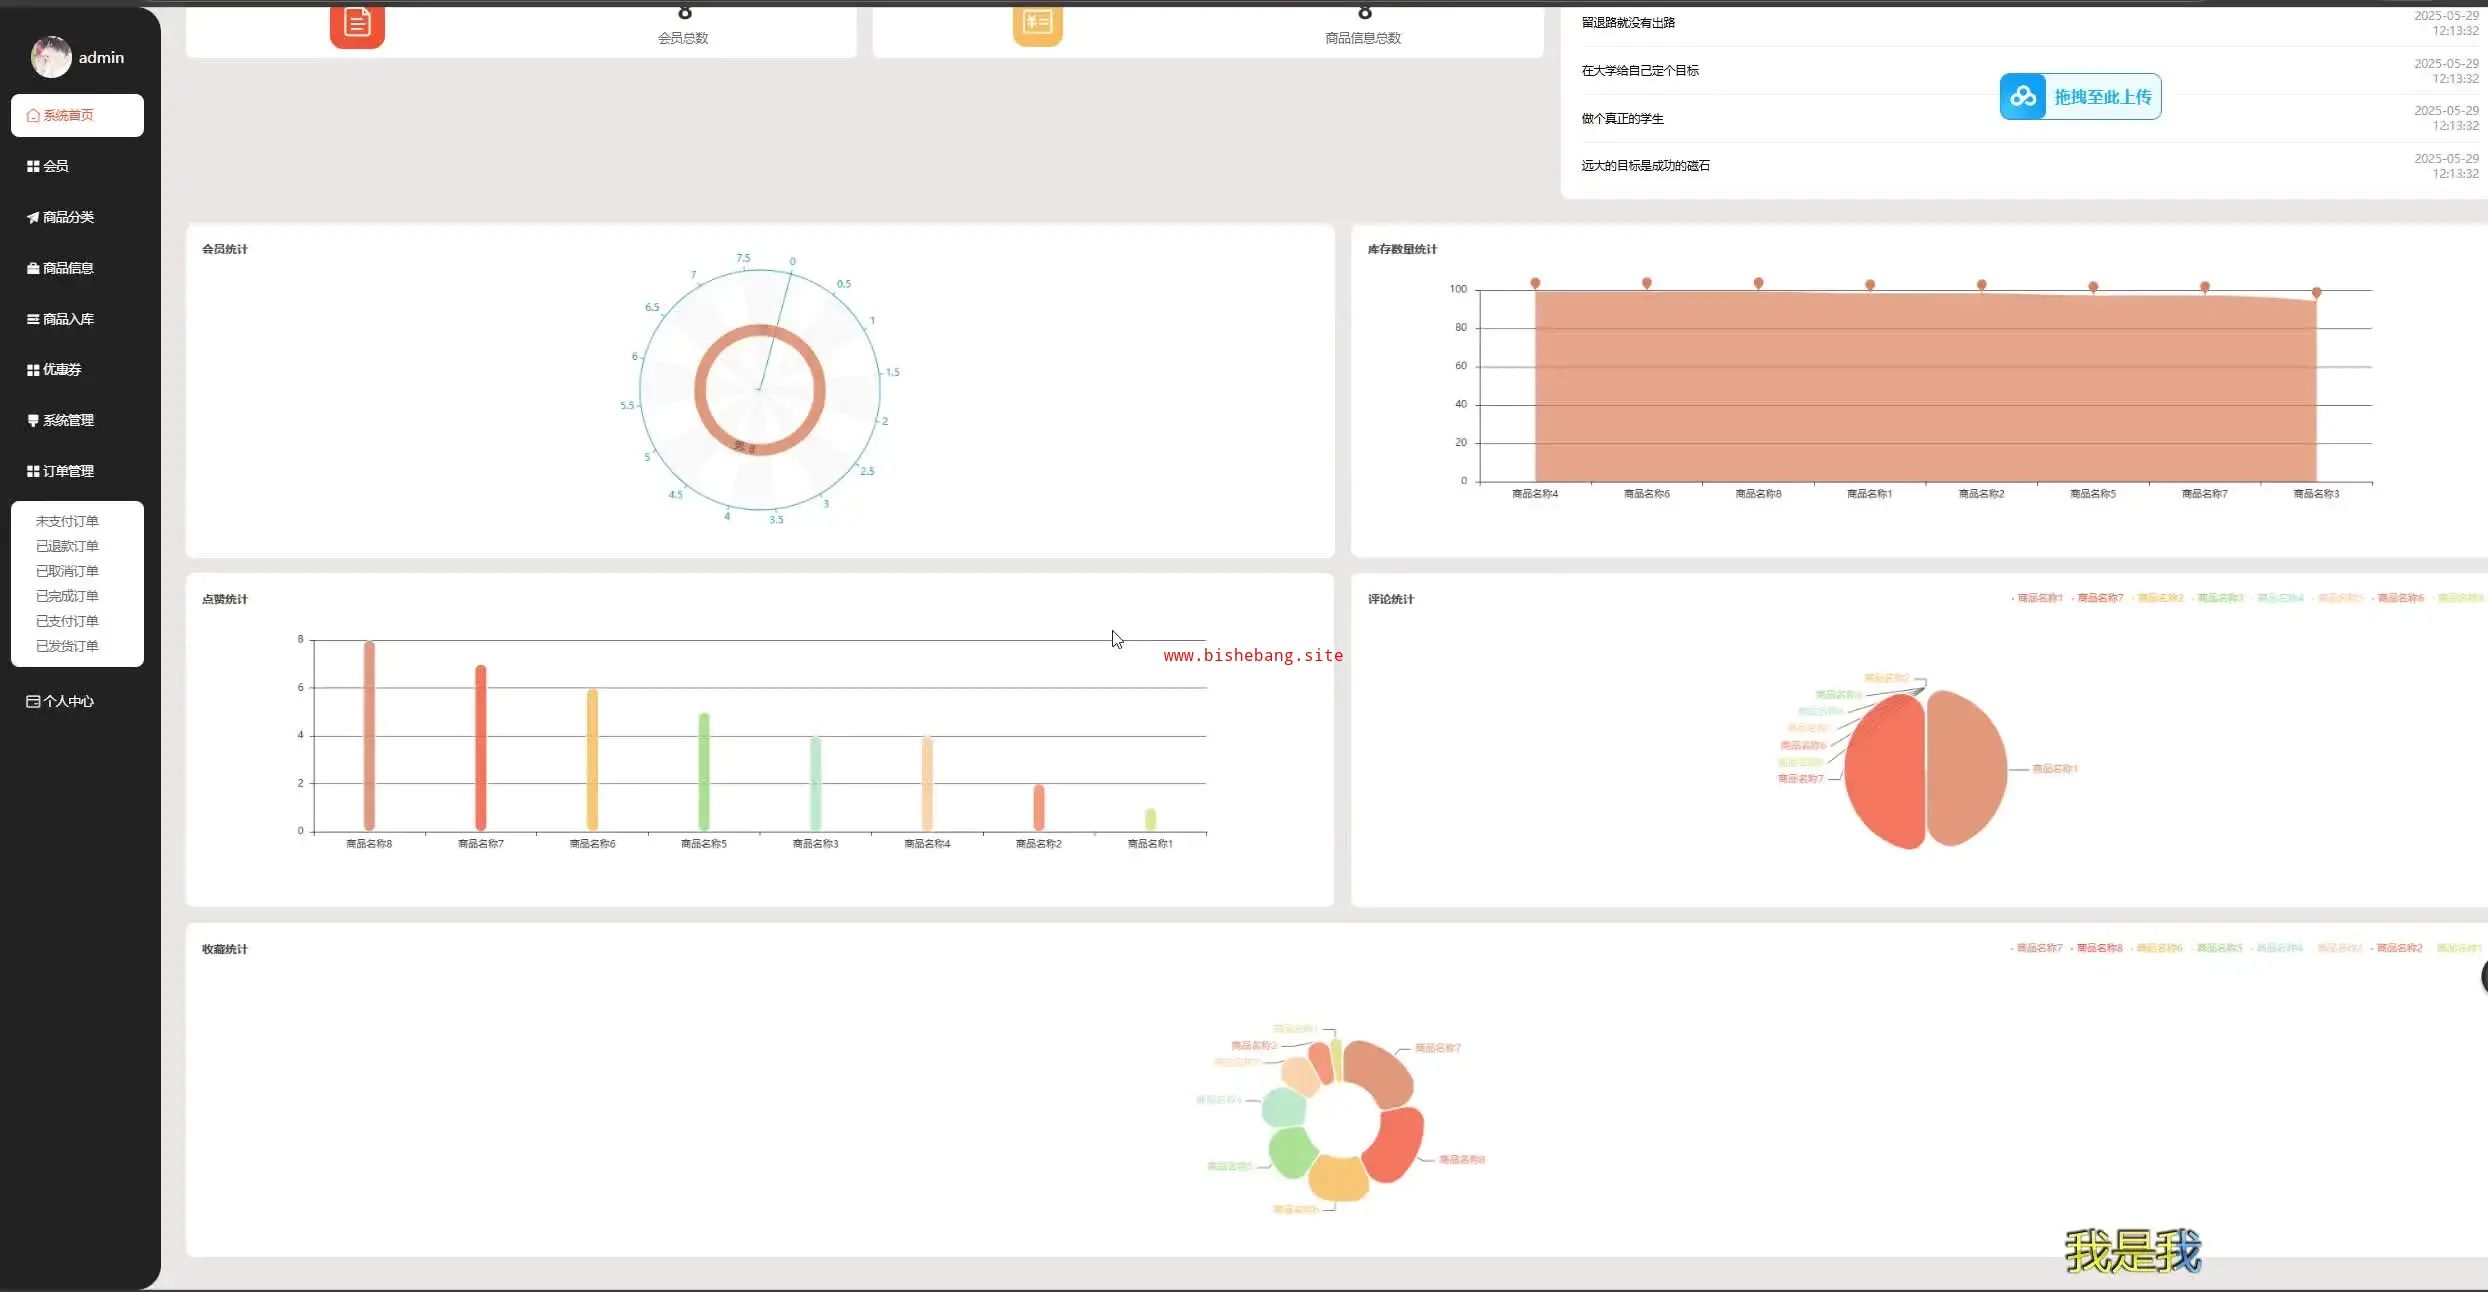The height and width of the screenshot is (1292, 2488).
Task: Toggle 商品名称1 legend in 评论统计 chart
Action: [x=2039, y=598]
